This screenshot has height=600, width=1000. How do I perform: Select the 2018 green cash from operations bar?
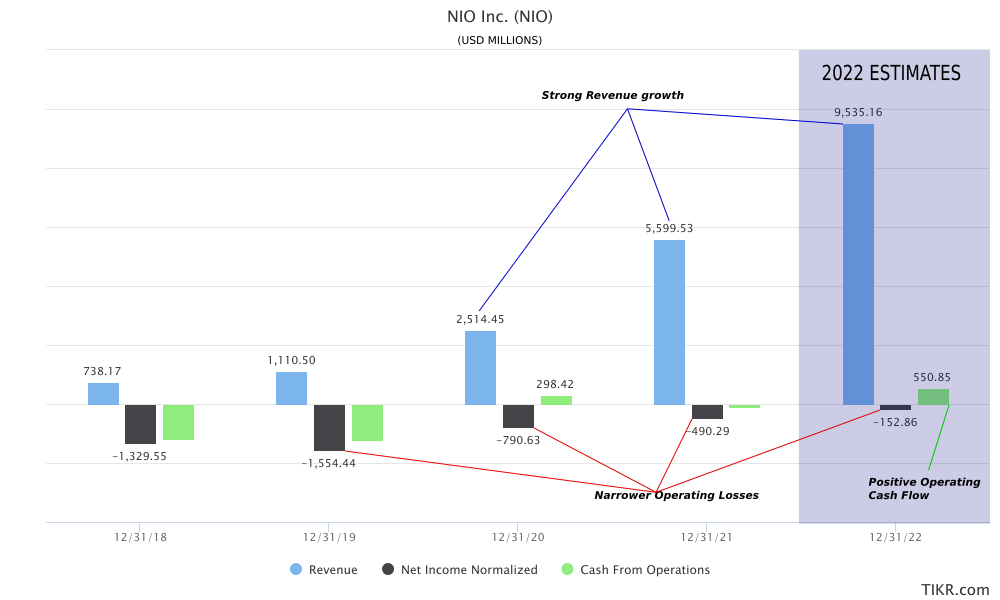tap(179, 422)
